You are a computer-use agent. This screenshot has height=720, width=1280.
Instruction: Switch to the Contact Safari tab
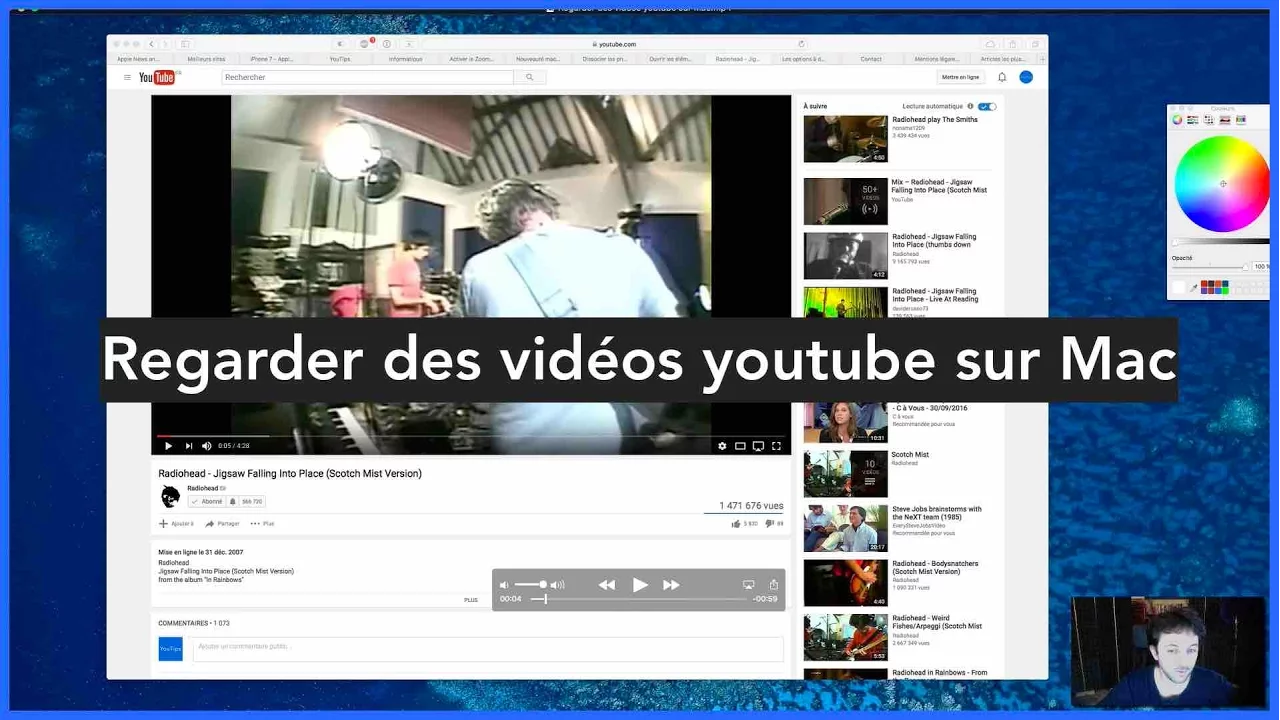coord(871,59)
